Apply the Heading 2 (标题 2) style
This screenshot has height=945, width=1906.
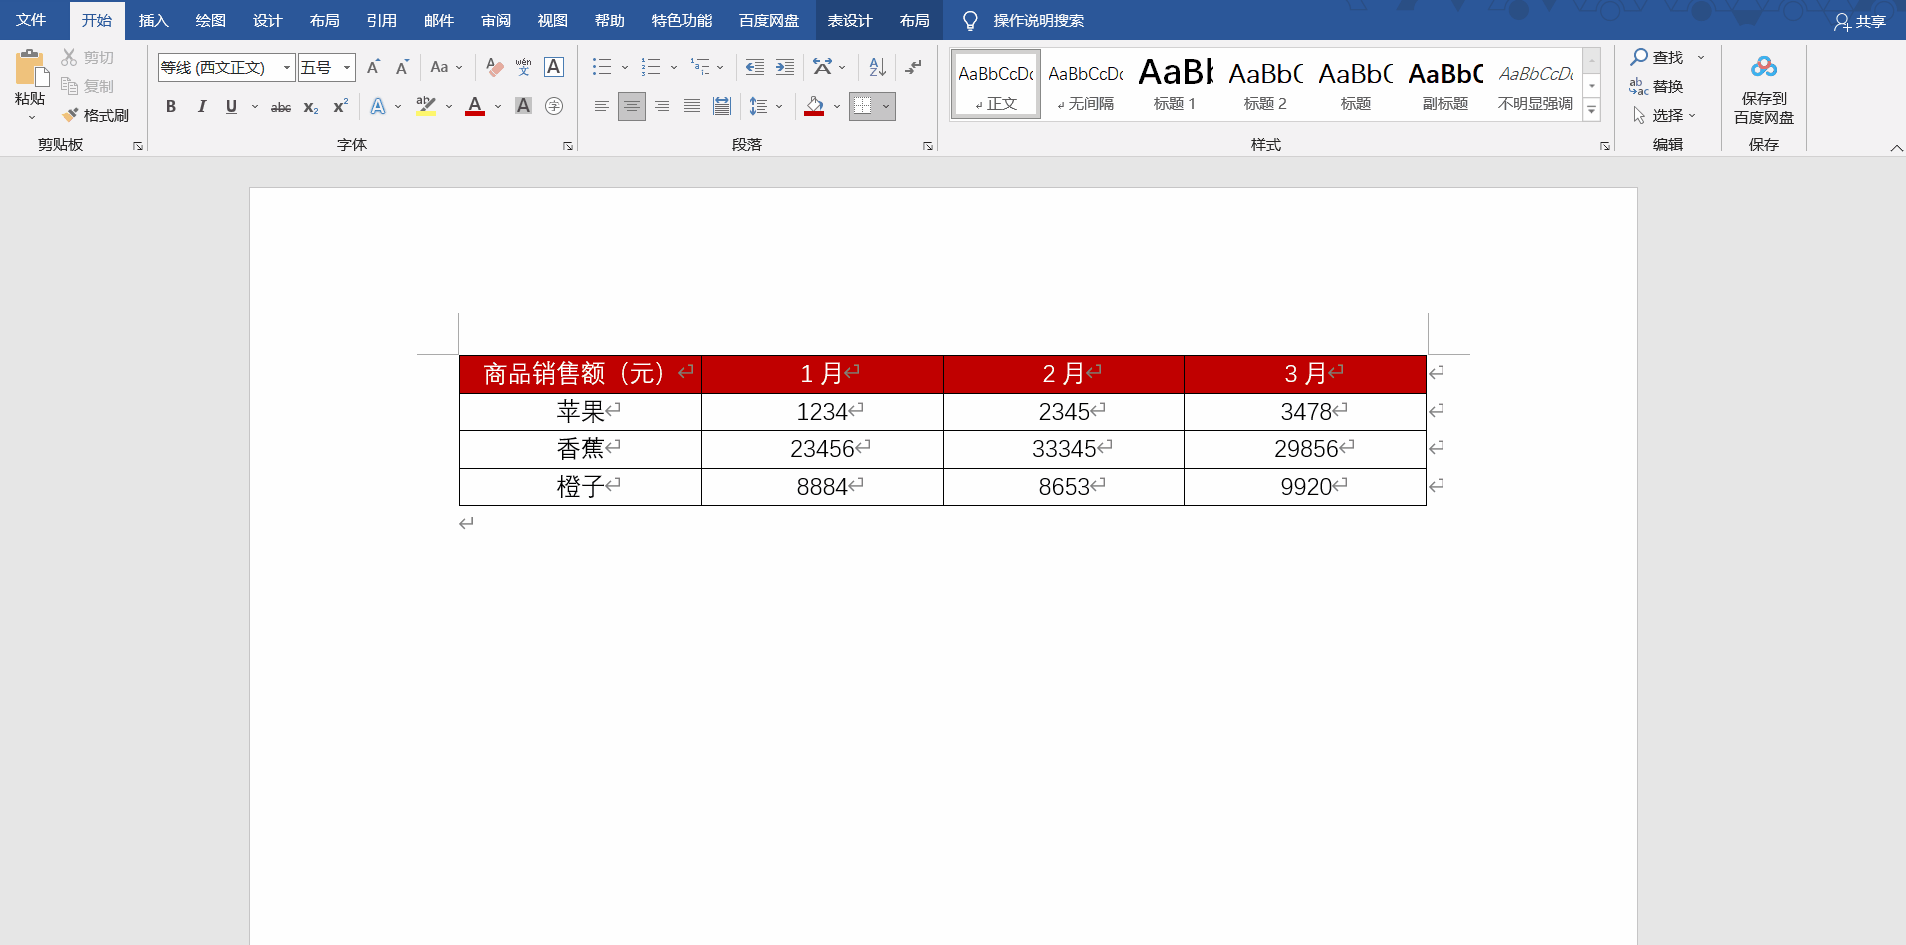coord(1265,84)
